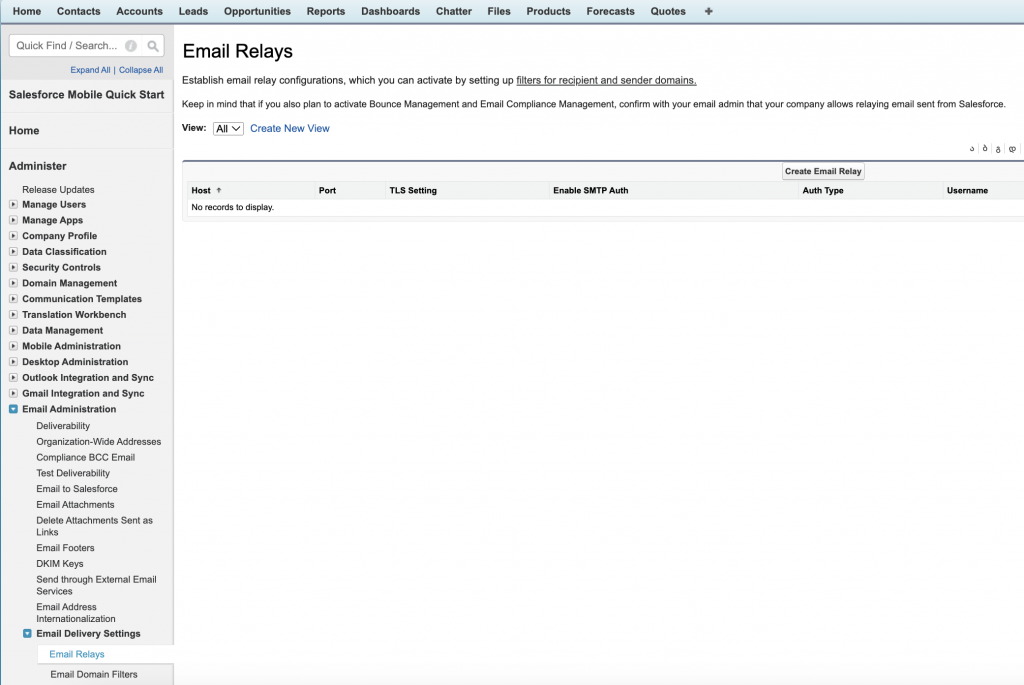Open Organization-Wide Addresses
The height and width of the screenshot is (685, 1024).
click(99, 441)
